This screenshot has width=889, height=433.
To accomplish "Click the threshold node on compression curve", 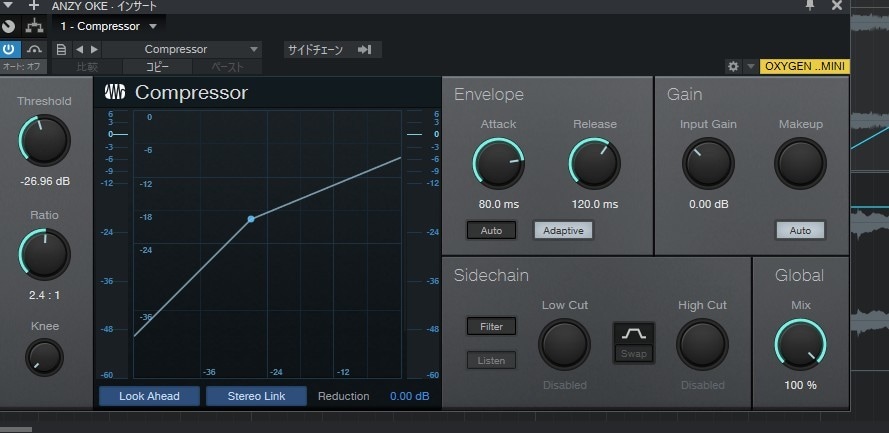I will click(251, 219).
